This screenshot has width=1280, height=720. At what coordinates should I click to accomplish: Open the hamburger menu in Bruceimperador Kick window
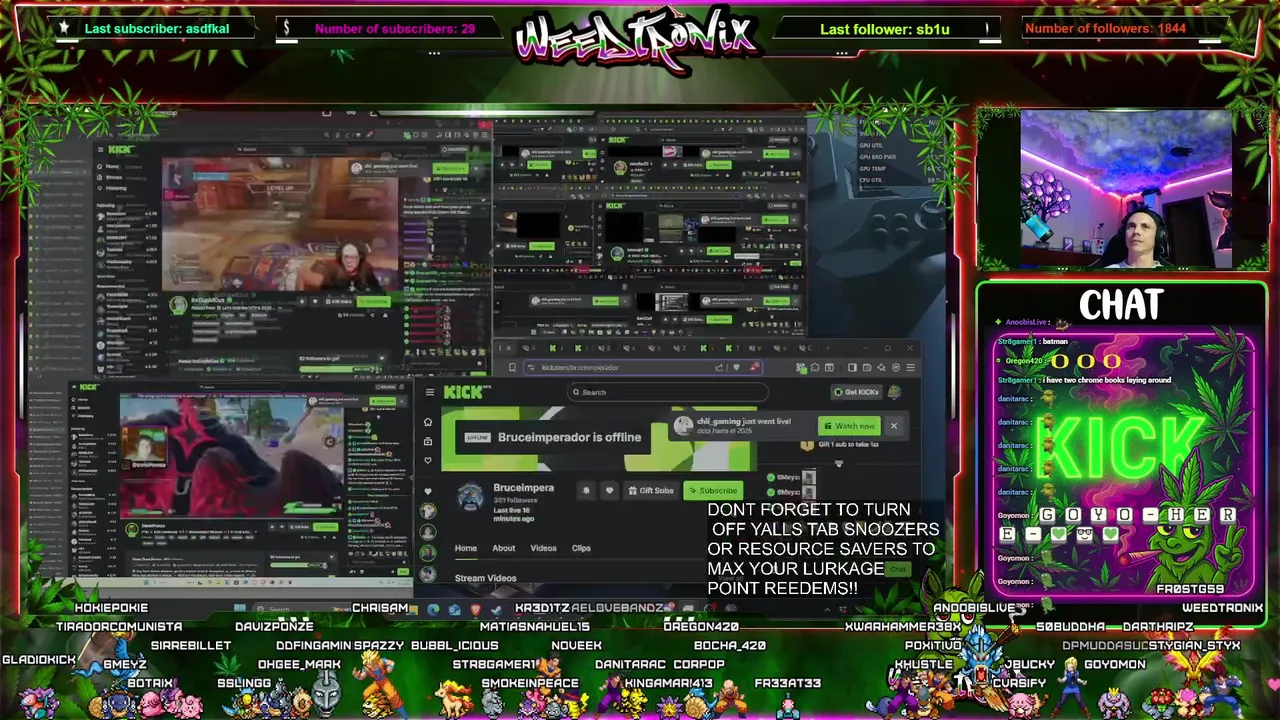click(x=430, y=392)
